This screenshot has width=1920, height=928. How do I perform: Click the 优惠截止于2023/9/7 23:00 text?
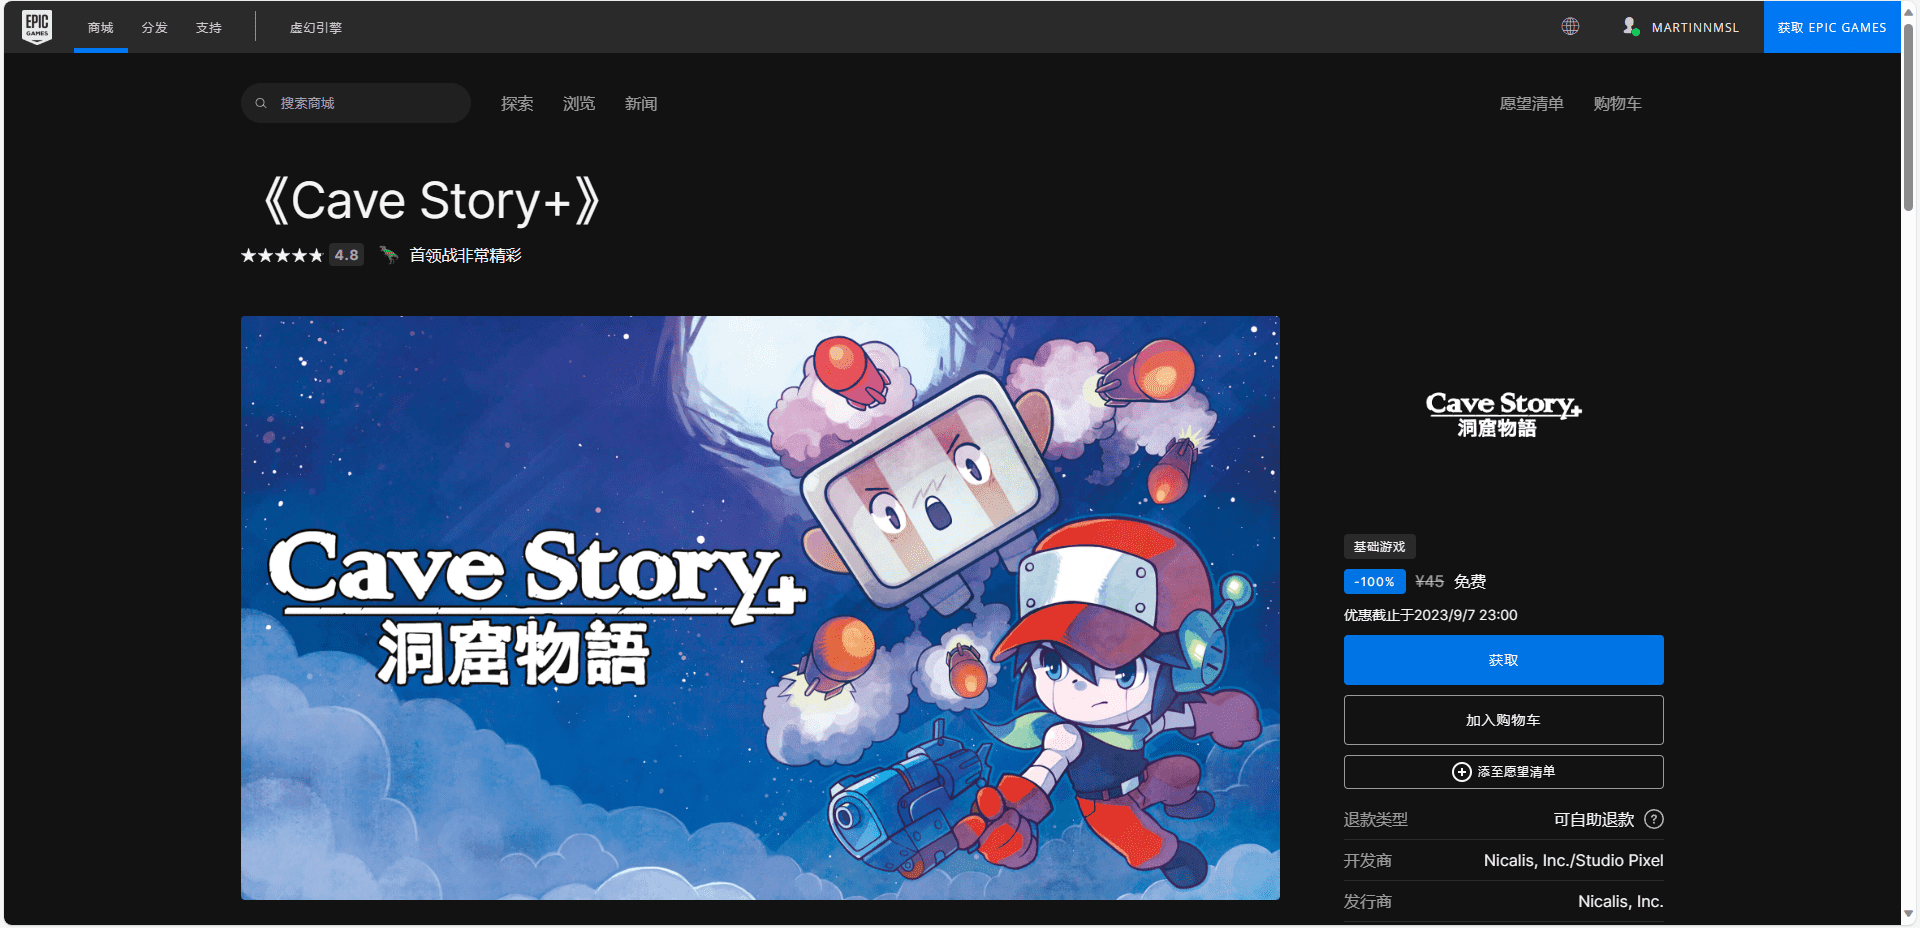point(1430,615)
